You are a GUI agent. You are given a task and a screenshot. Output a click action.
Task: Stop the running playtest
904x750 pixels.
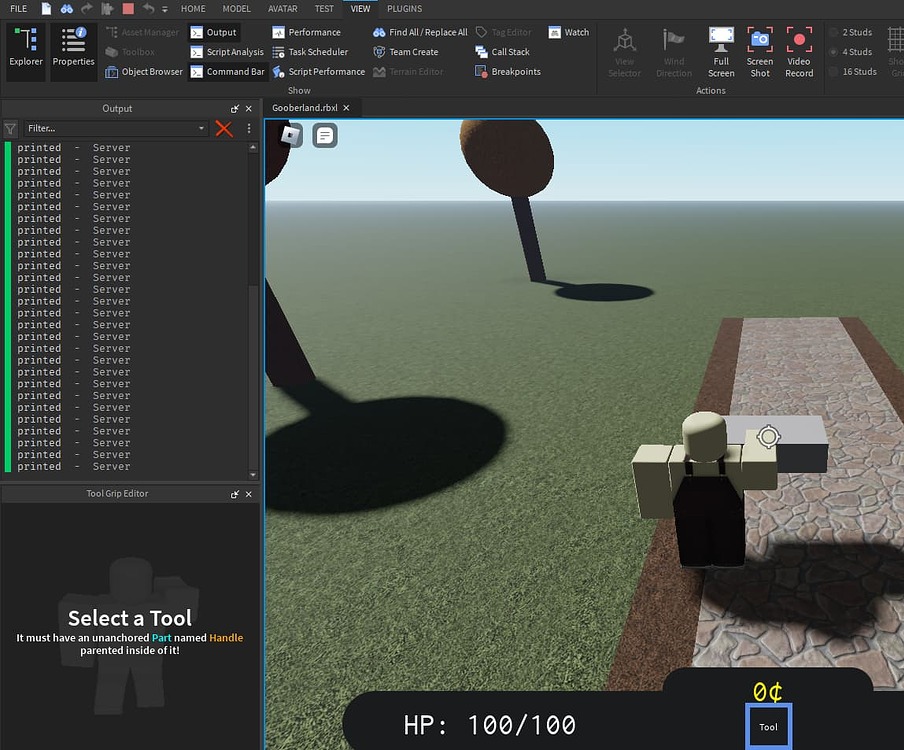coord(128,9)
